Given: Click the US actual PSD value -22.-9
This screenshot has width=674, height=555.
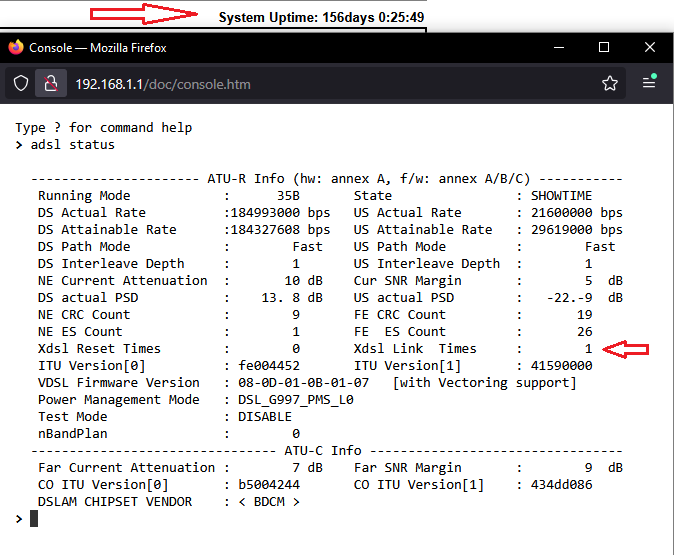Looking at the screenshot, I should (x=569, y=297).
